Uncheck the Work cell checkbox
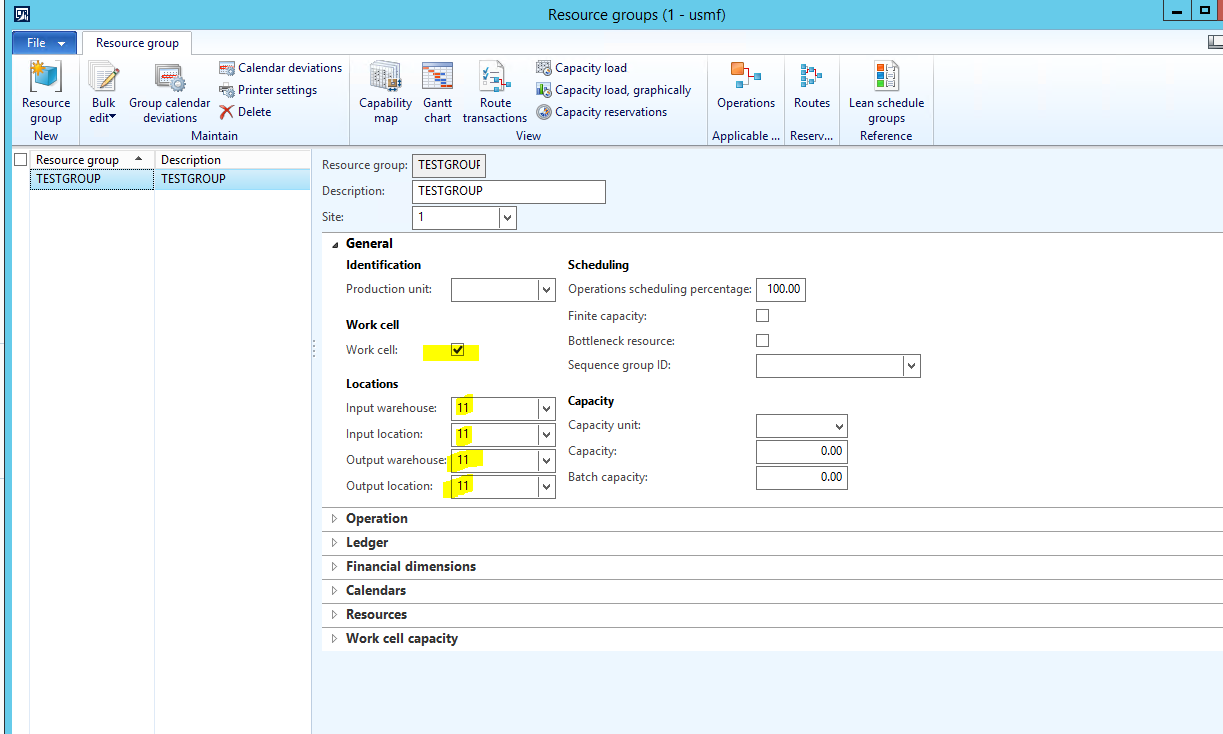 458,350
